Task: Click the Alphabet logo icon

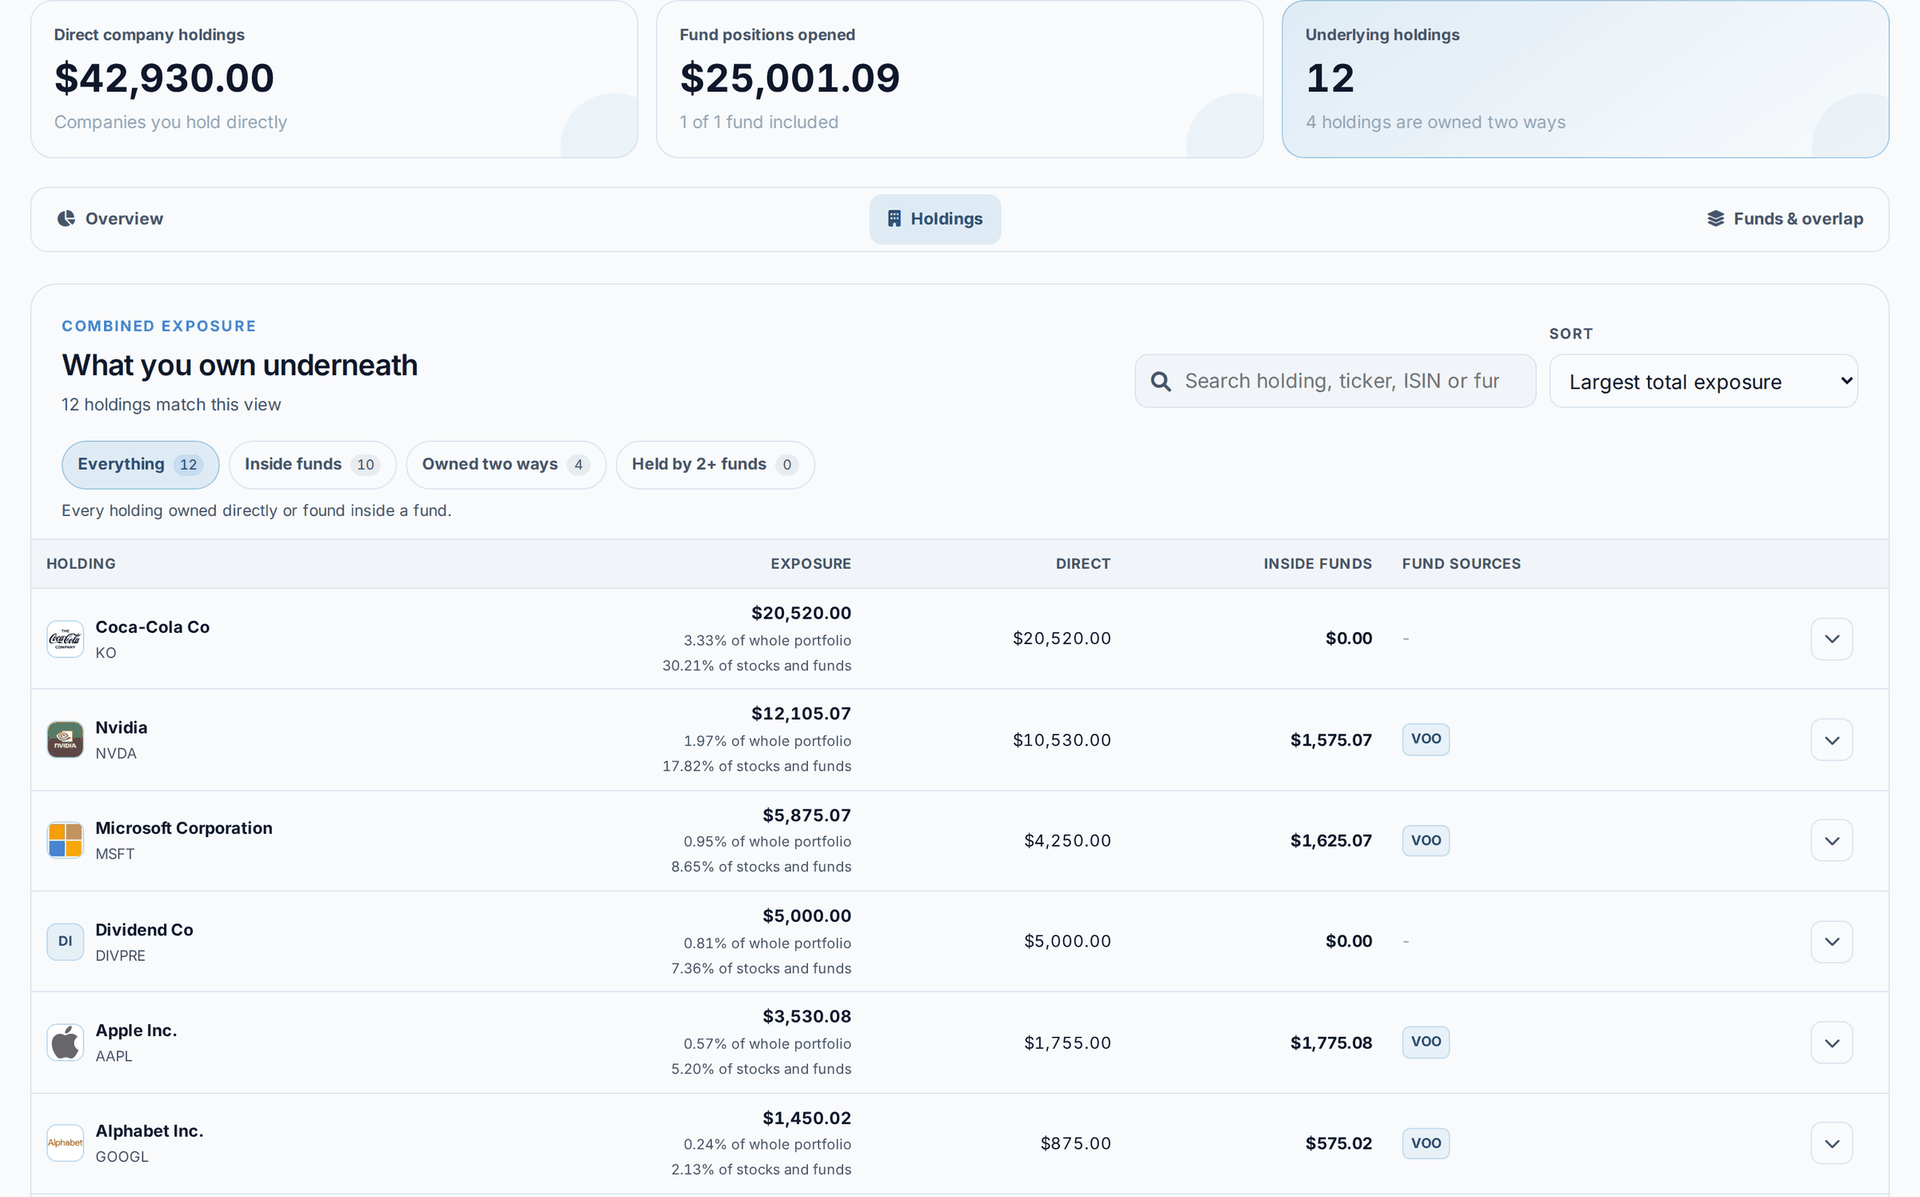Action: (65, 1143)
